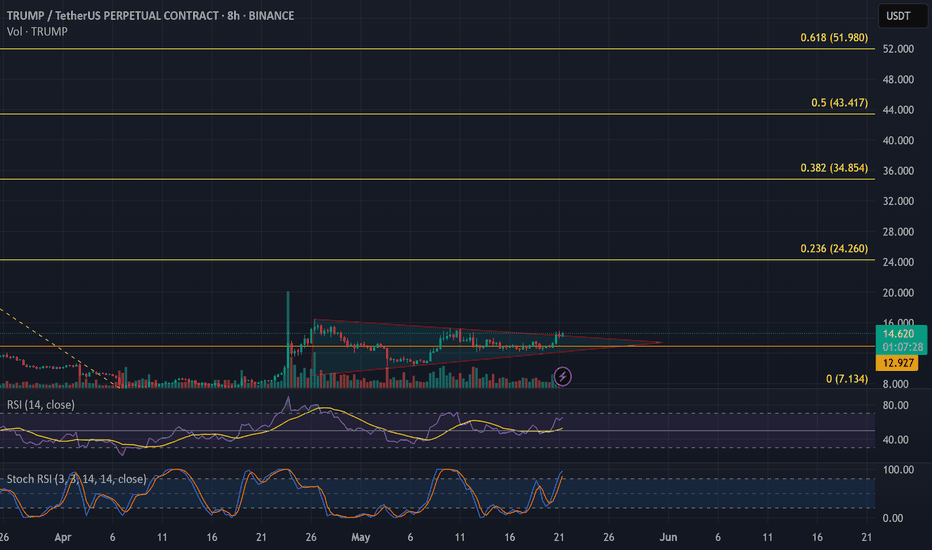Click the lightning bolt replay icon

click(562, 376)
